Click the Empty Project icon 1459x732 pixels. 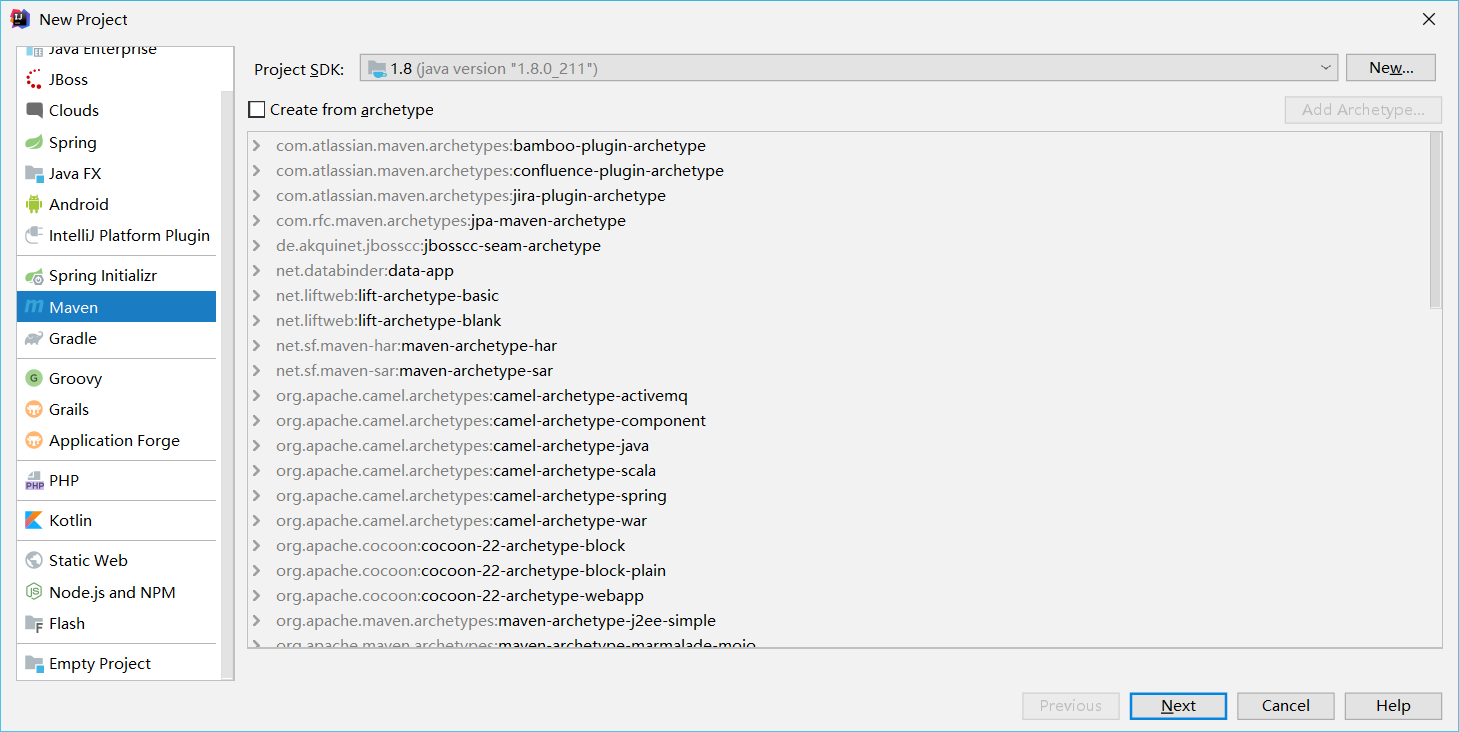click(34, 664)
